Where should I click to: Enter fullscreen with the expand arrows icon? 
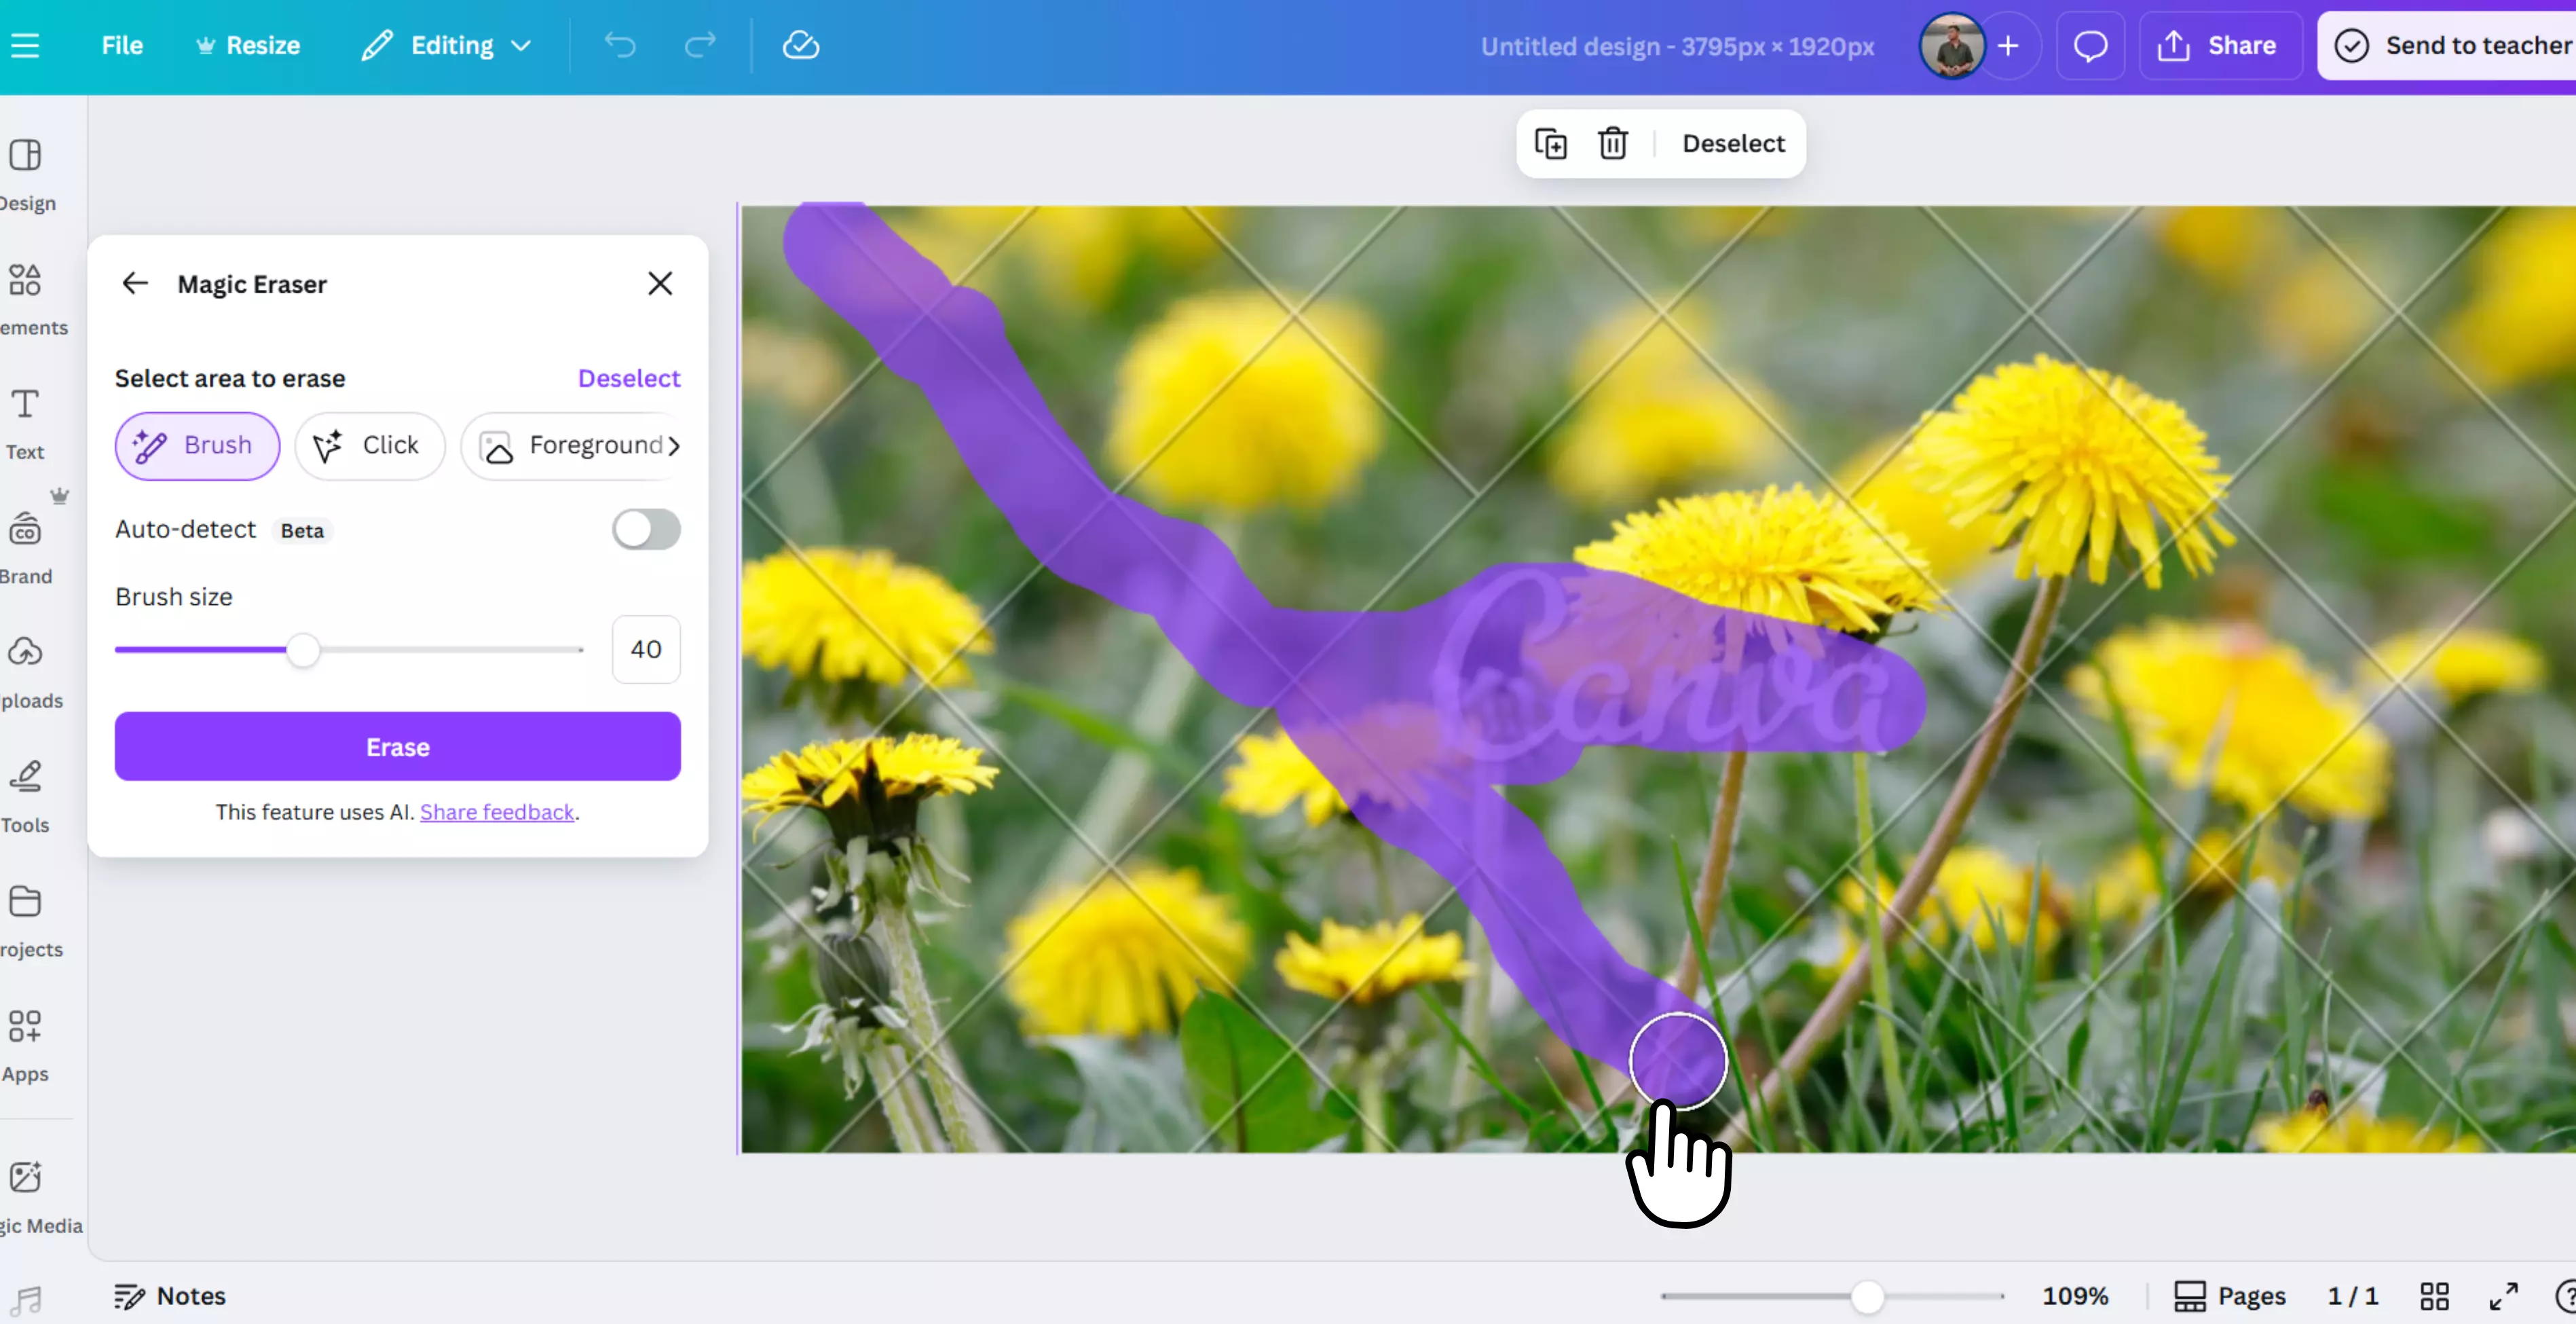coord(2503,1296)
